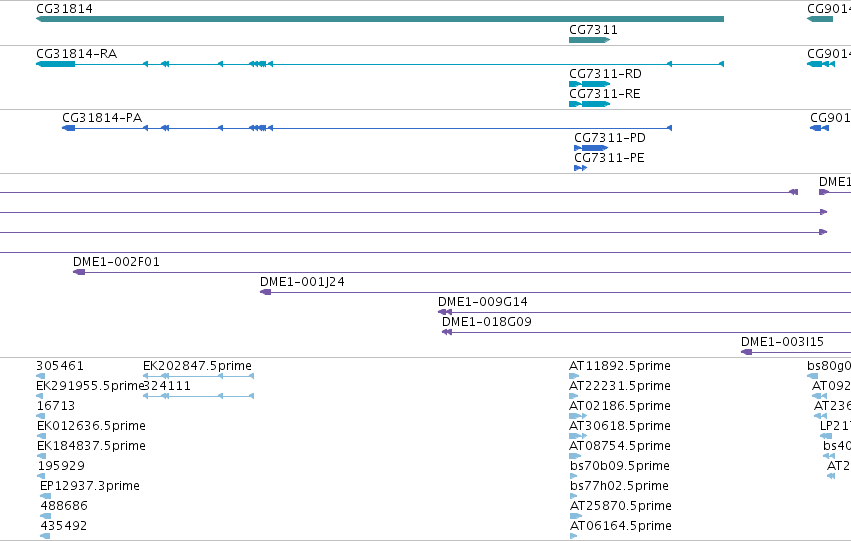Viewport: 851px width, 541px height.
Task: Click the DME1-009G14 label
Action: [x=483, y=302]
